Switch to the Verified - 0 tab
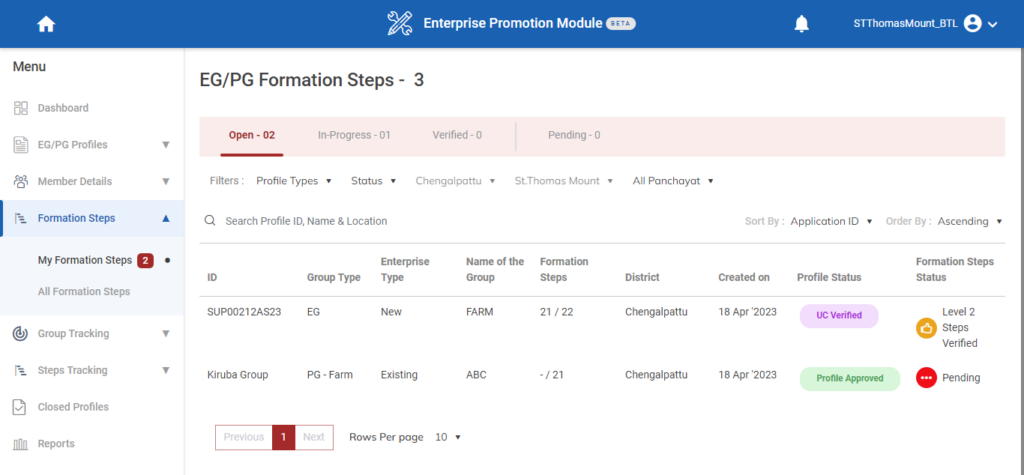The height and width of the screenshot is (475, 1024). click(457, 135)
